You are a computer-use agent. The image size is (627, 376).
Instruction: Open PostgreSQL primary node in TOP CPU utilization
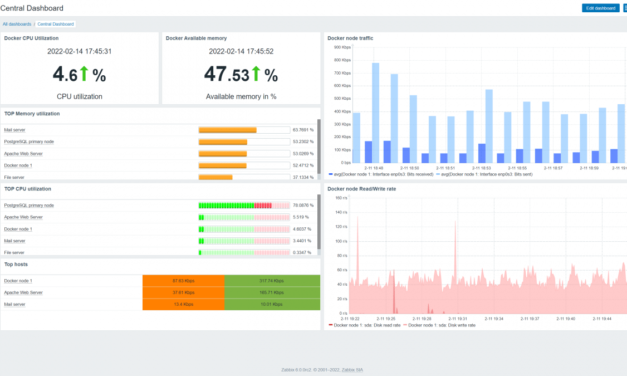pos(29,205)
